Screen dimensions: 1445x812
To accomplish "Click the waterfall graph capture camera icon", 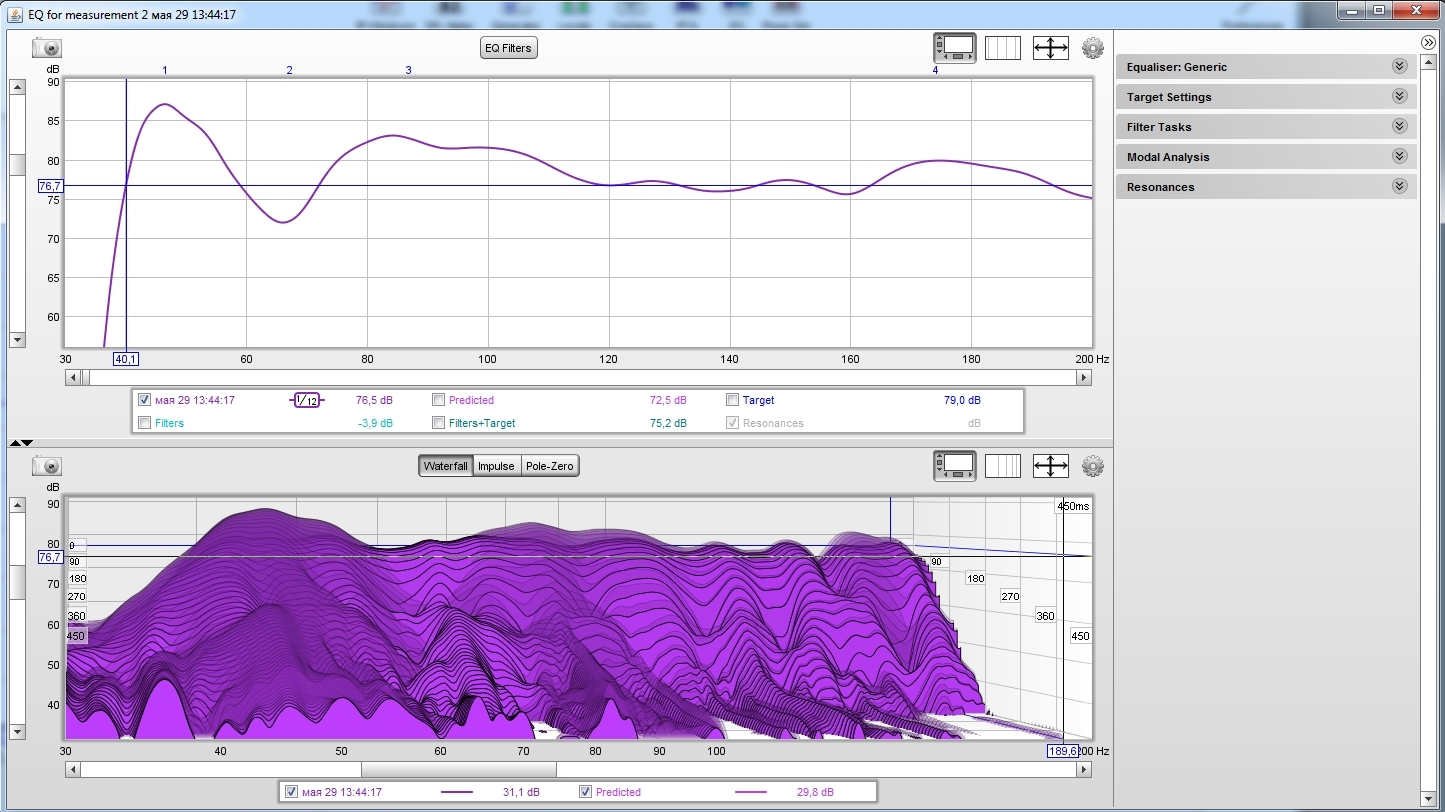I will click(x=47, y=466).
